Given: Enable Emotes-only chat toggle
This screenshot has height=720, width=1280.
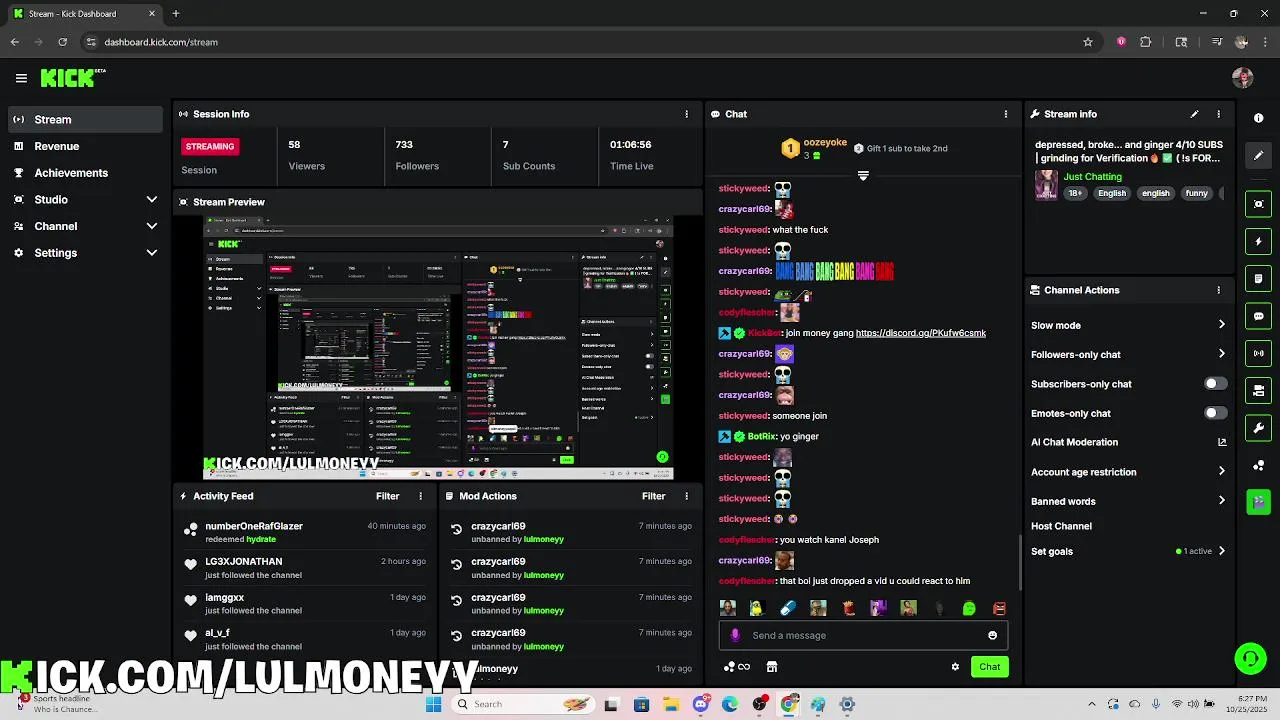Looking at the screenshot, I should click(x=1215, y=413).
